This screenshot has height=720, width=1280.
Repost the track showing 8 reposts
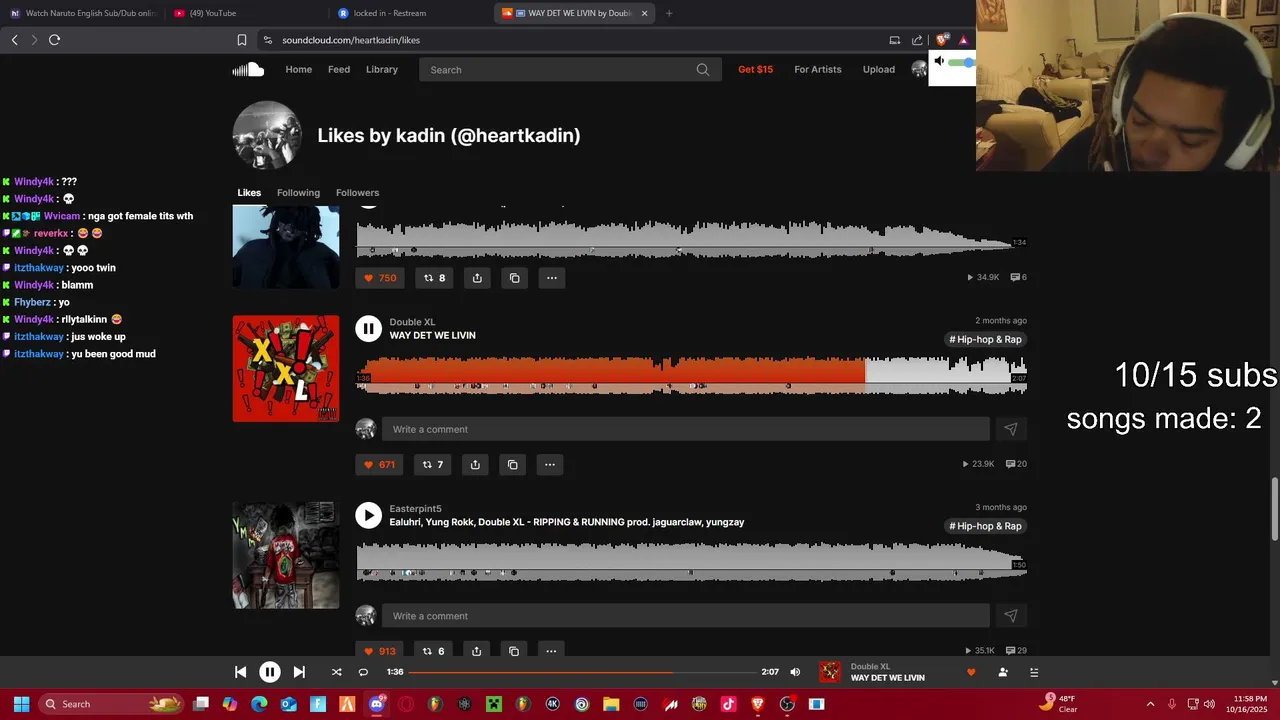[434, 278]
